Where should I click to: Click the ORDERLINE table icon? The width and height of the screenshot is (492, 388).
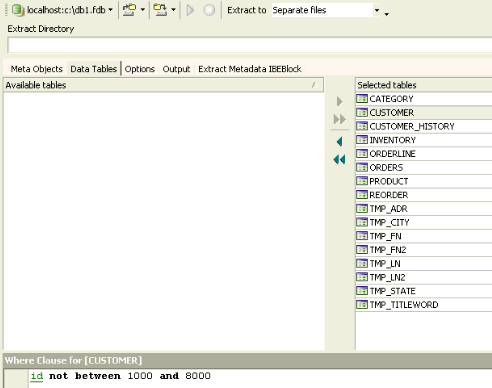click(x=362, y=153)
